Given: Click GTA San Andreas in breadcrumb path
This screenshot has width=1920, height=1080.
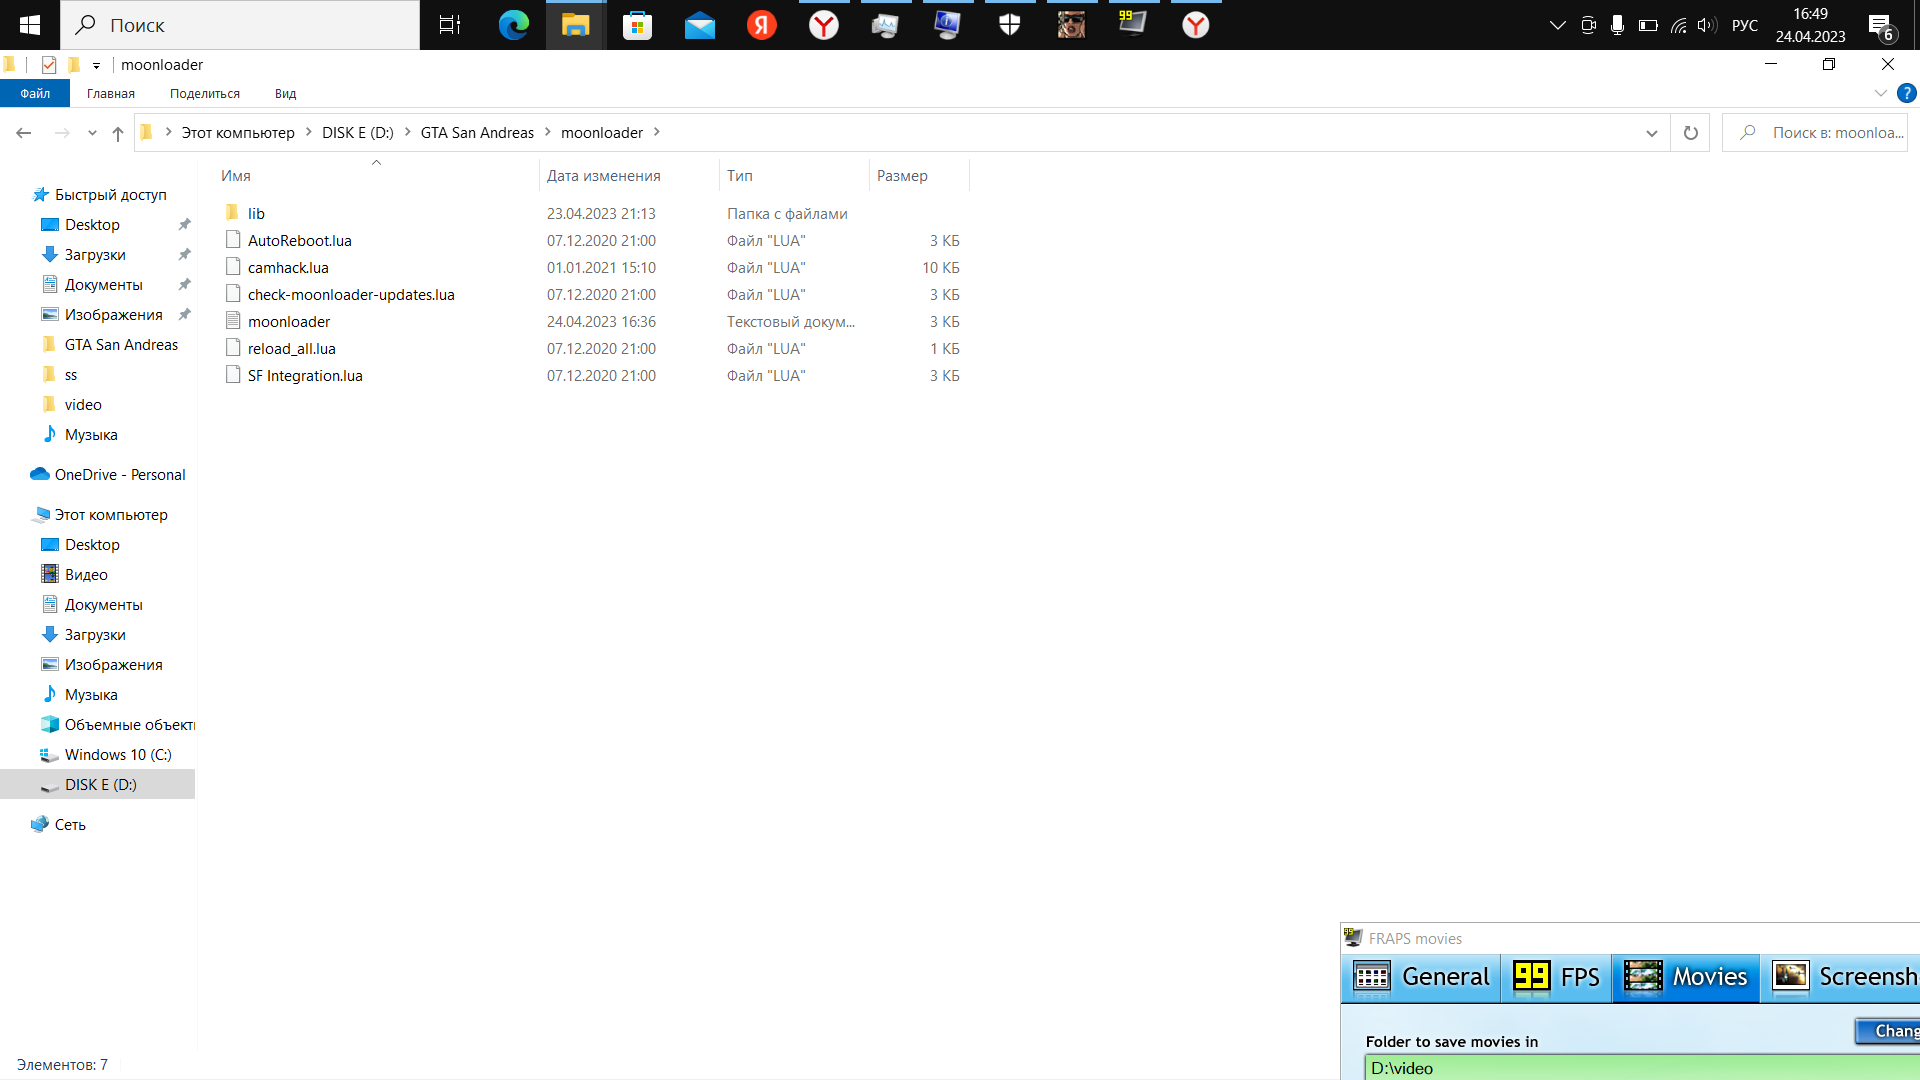Looking at the screenshot, I should coord(477,133).
